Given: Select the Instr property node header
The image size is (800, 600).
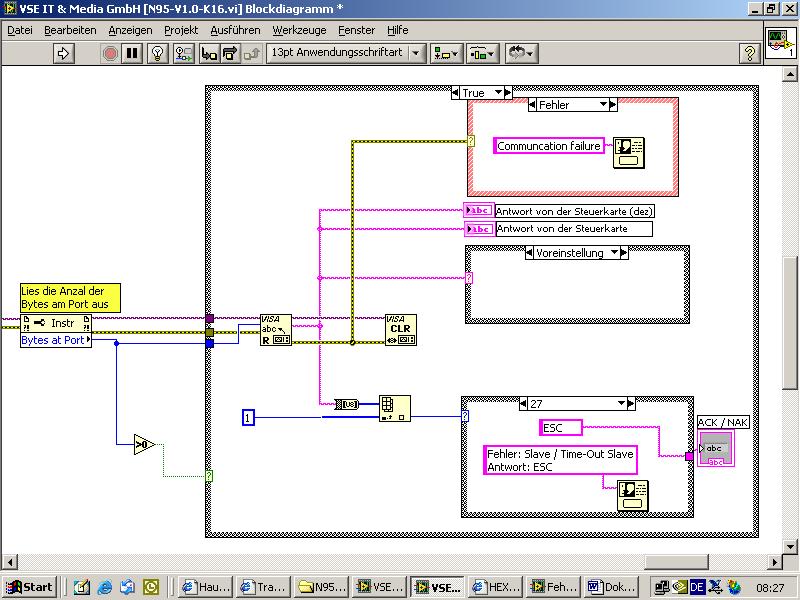Looking at the screenshot, I should tap(56, 323).
